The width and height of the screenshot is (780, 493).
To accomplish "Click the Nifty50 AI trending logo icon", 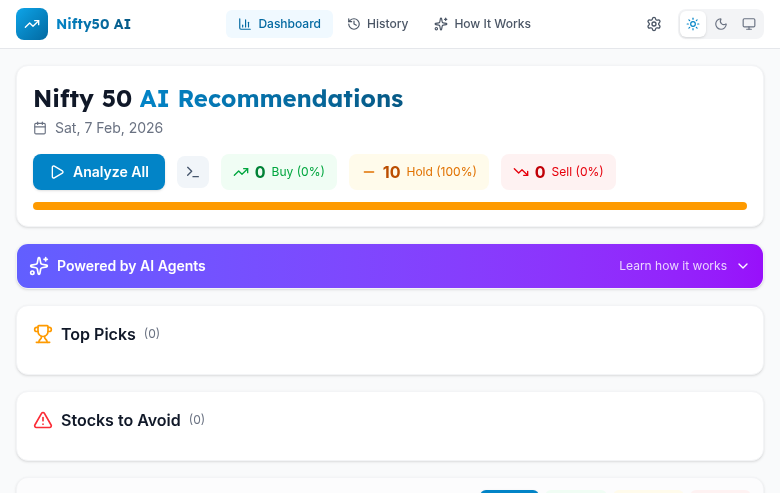I will 32,24.
